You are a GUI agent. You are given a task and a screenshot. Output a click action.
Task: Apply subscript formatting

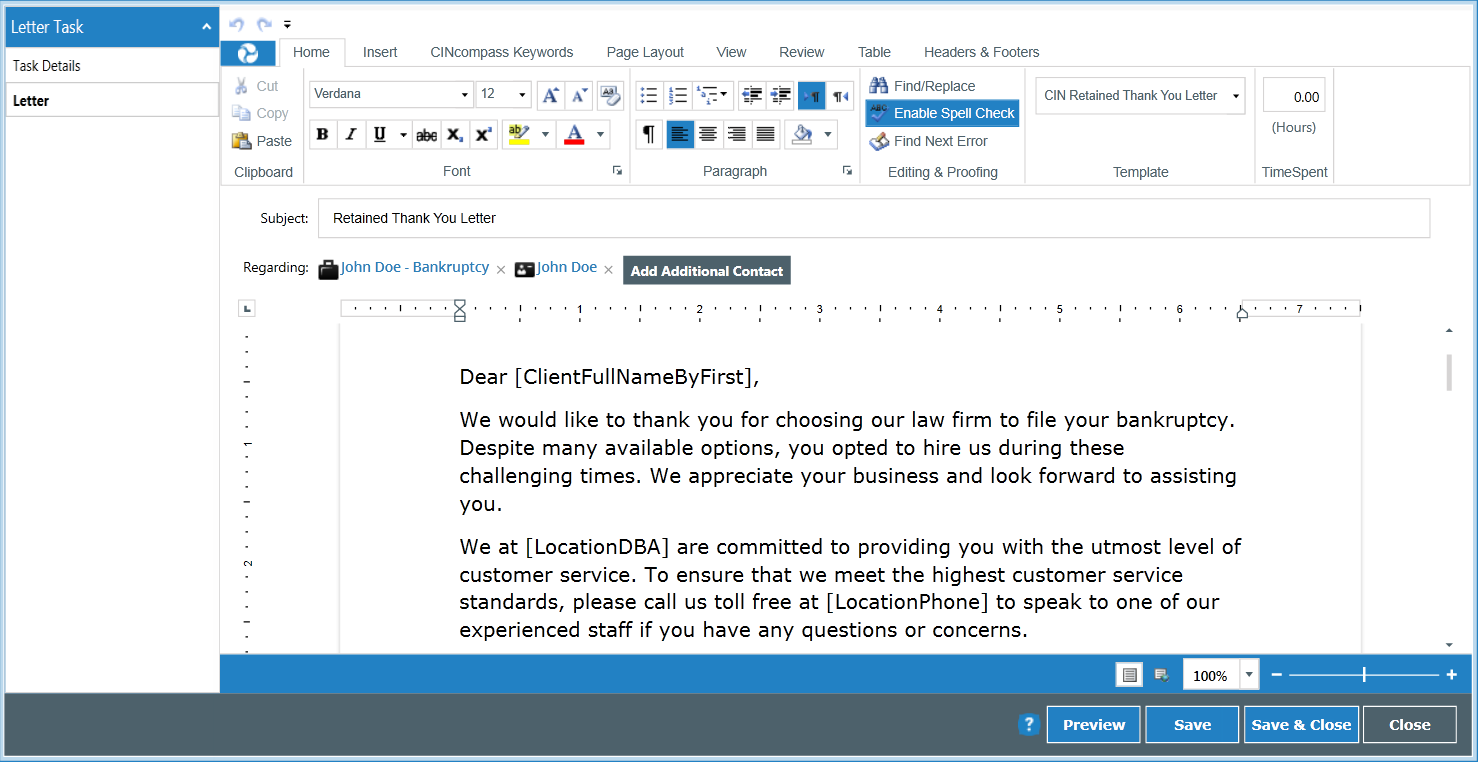point(455,135)
